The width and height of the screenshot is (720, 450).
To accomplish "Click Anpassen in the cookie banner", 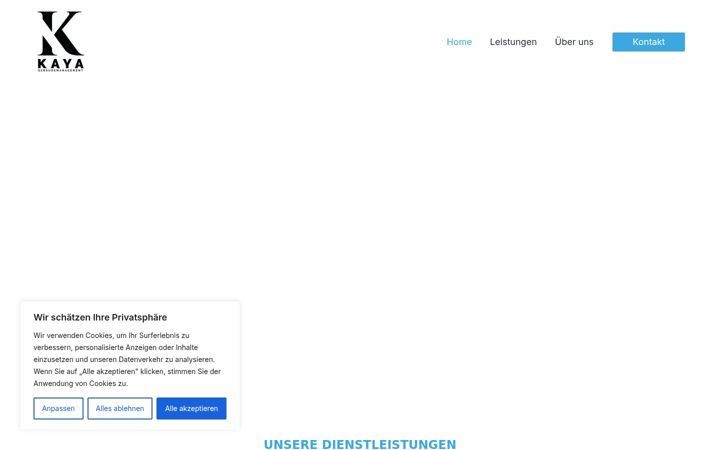I will [58, 408].
